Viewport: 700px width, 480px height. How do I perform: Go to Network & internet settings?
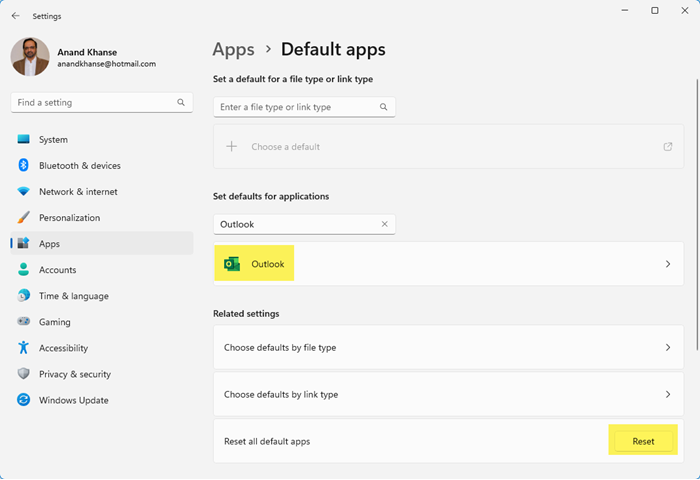pos(78,192)
